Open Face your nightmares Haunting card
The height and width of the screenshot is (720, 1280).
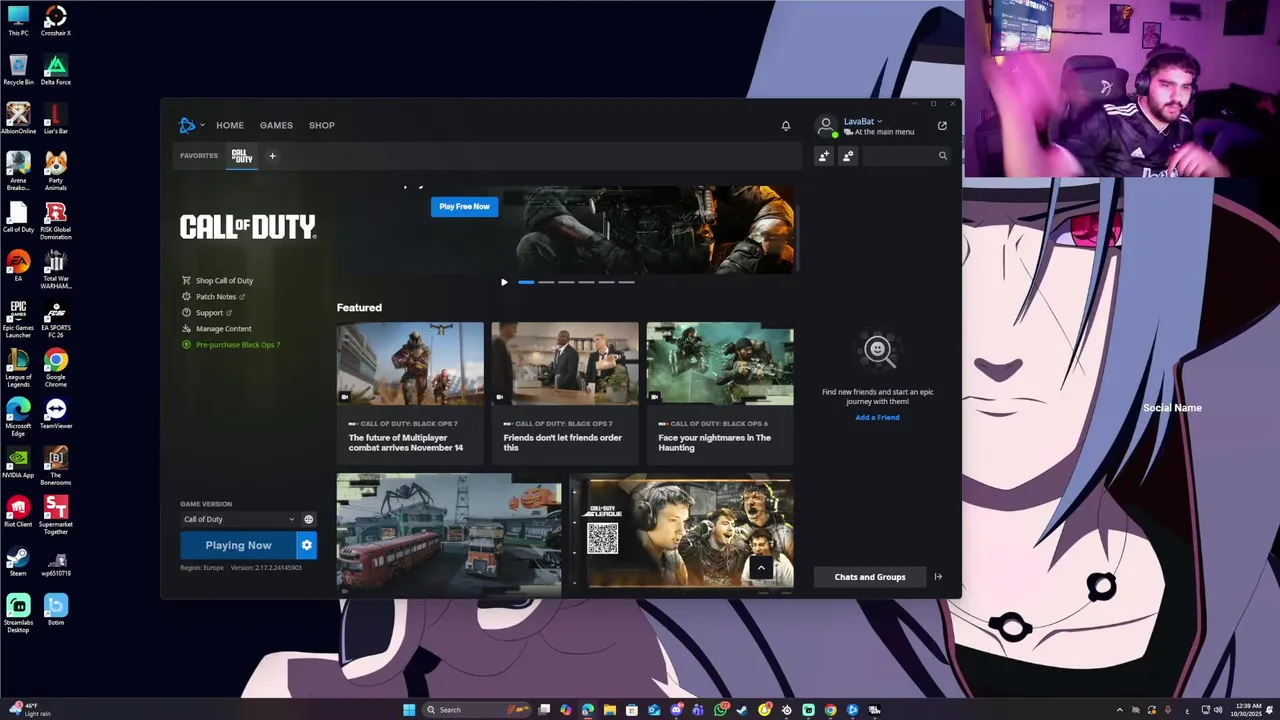point(720,393)
